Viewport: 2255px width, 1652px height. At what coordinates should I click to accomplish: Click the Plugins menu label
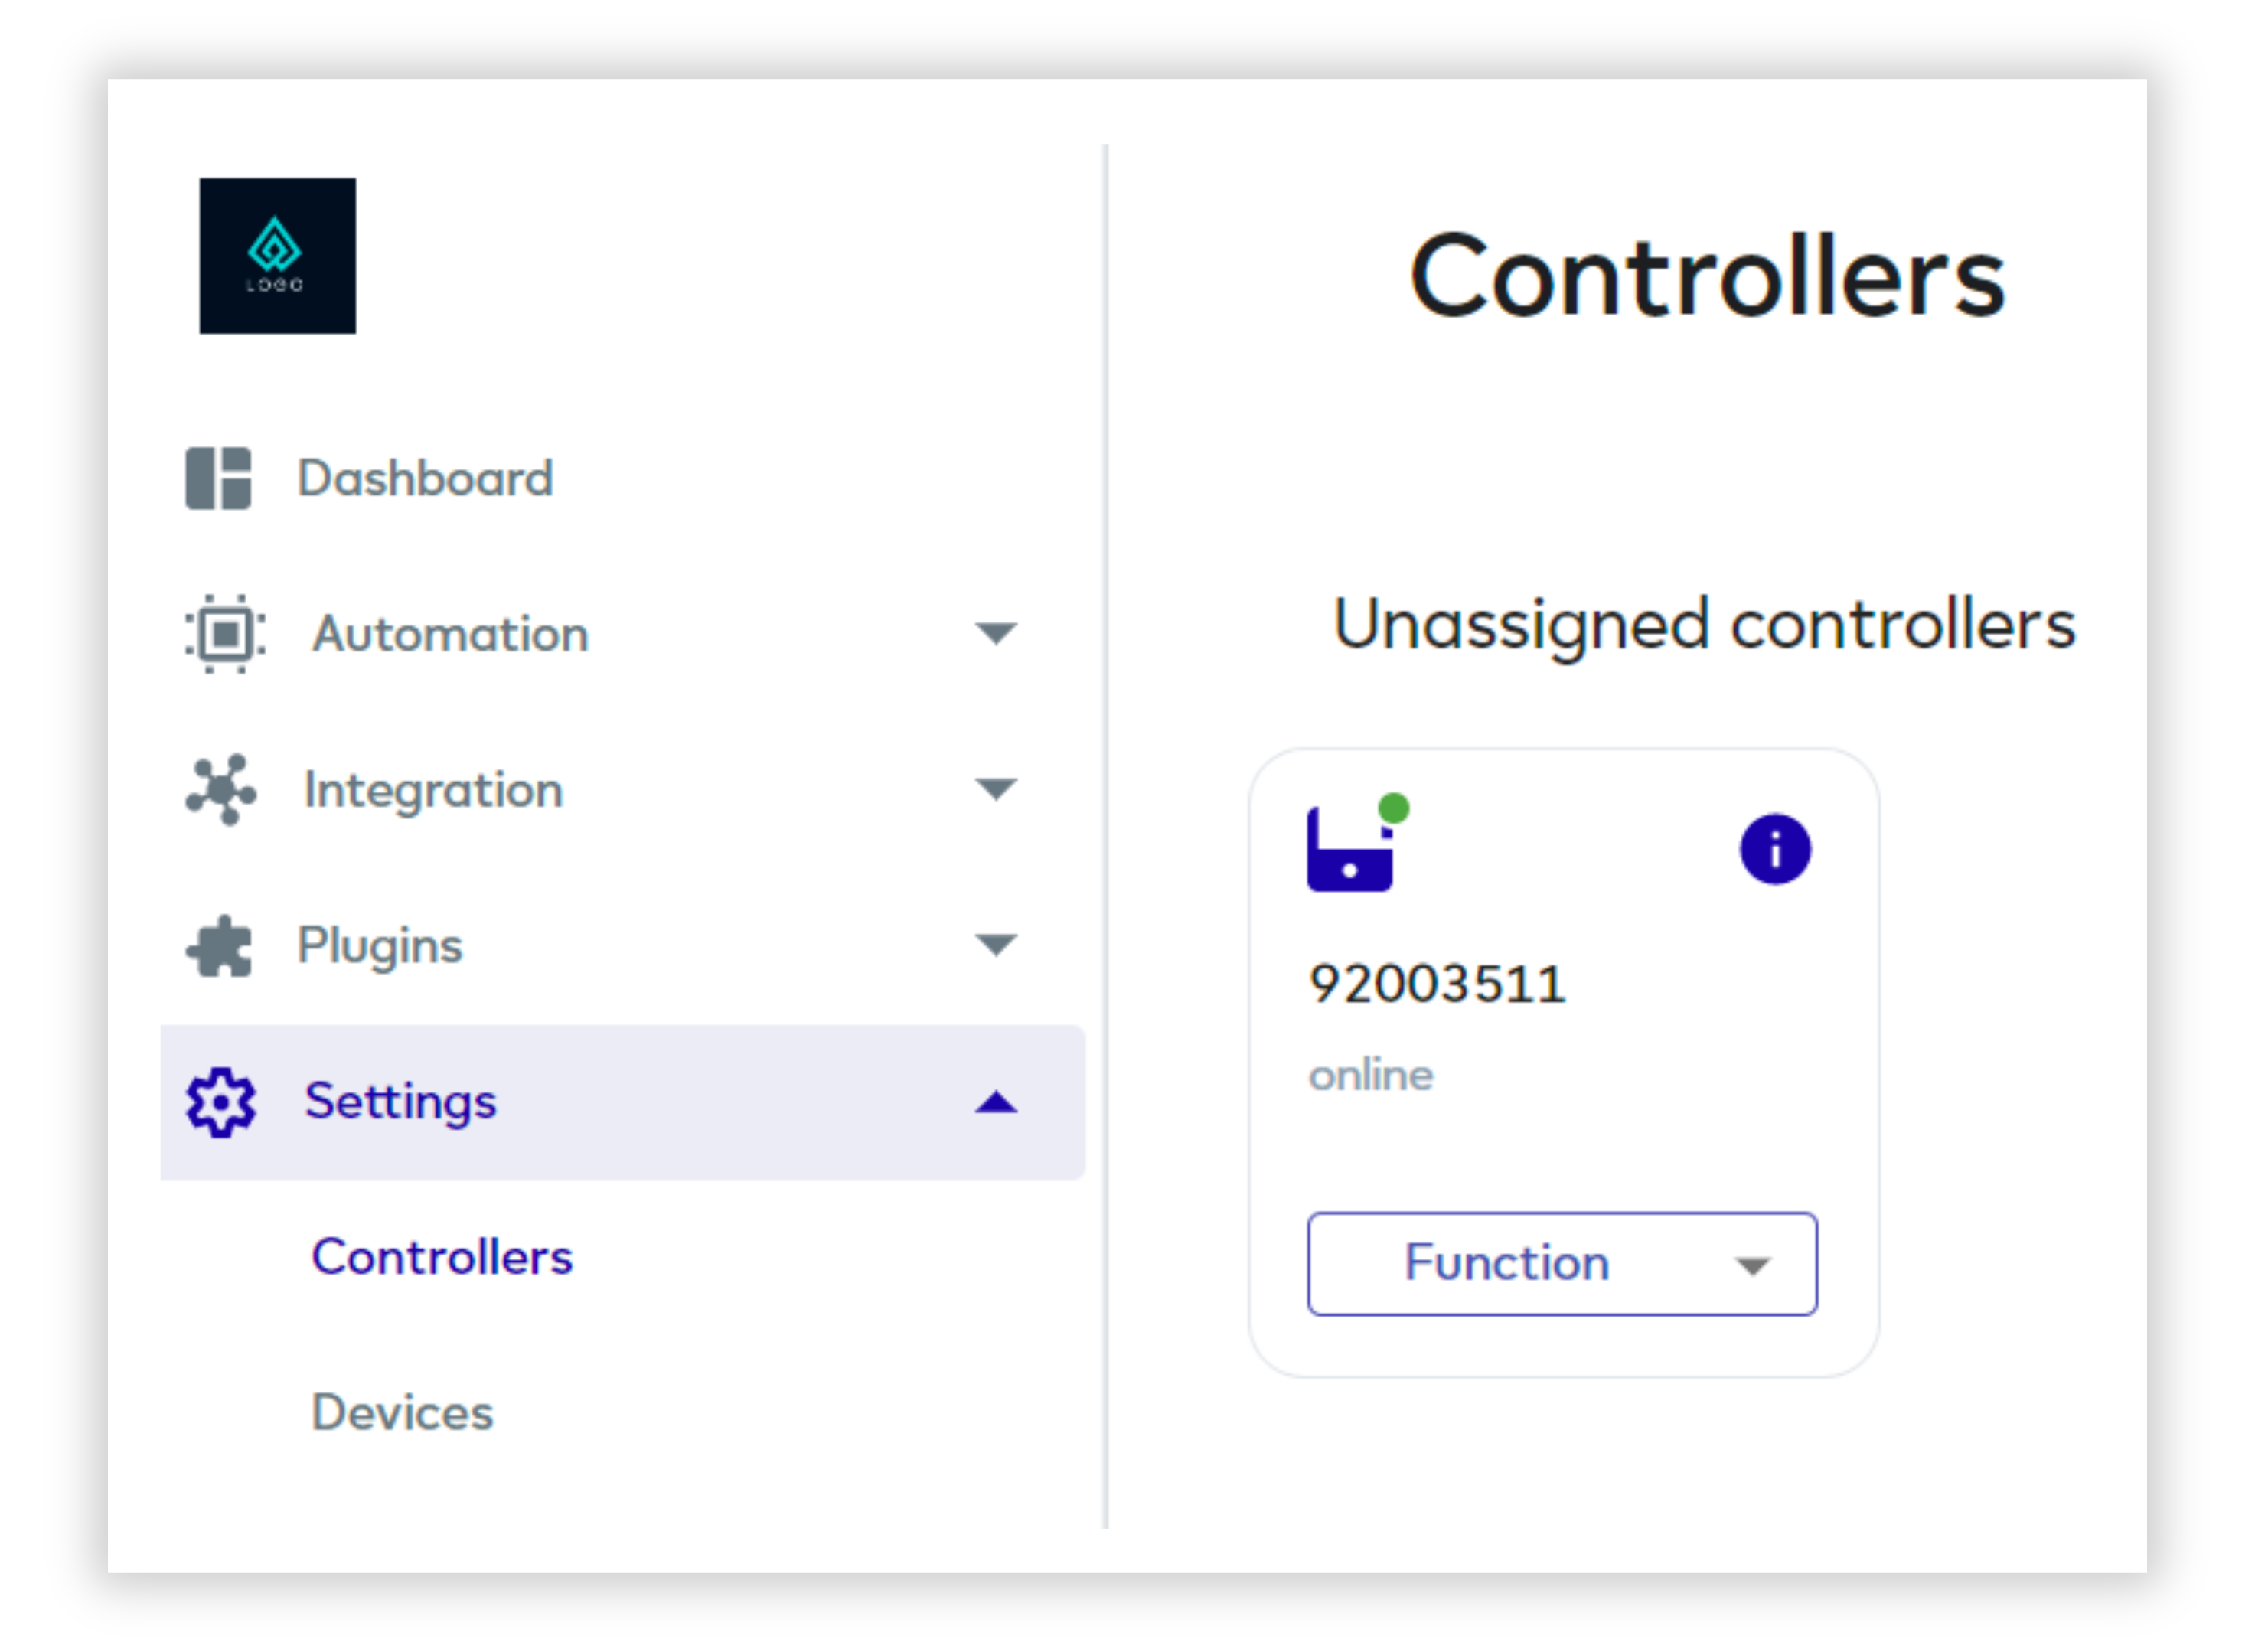380,946
